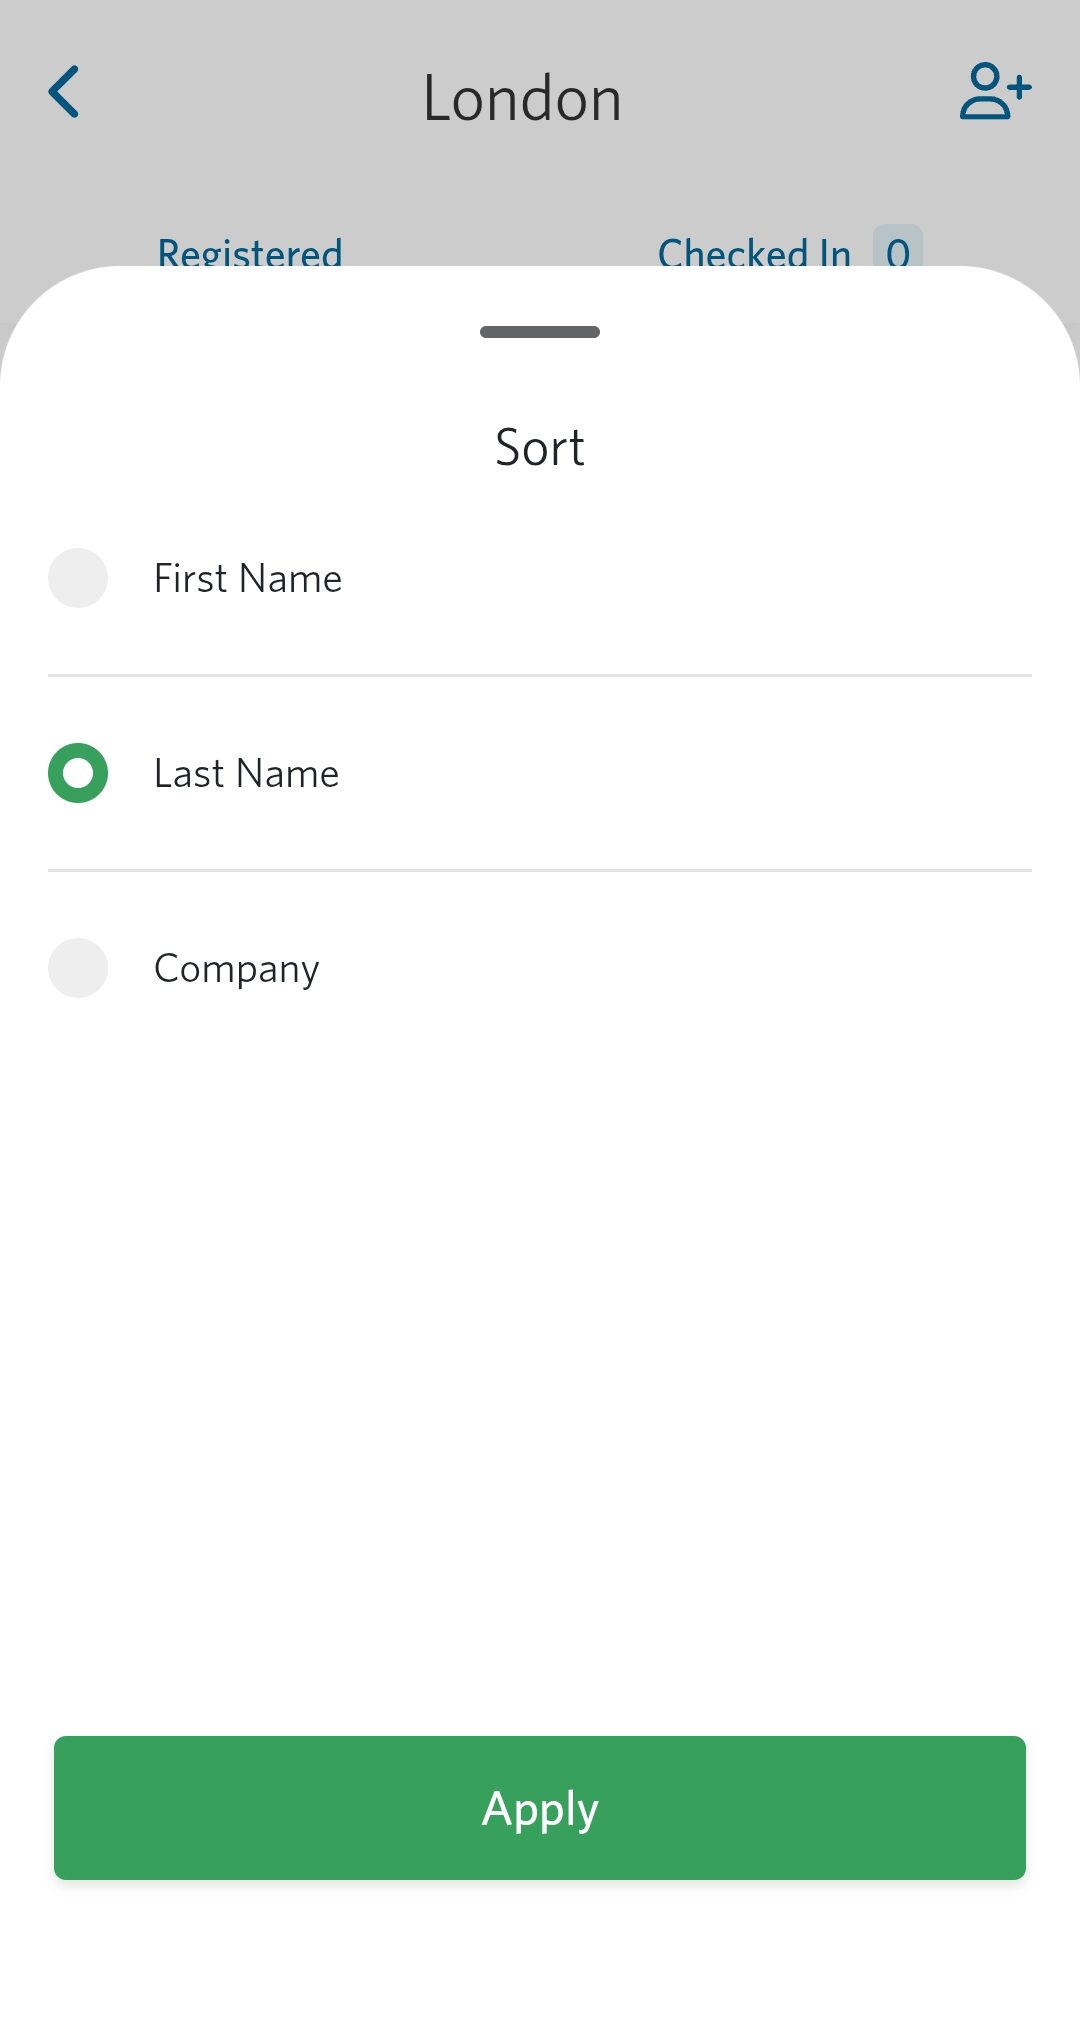This screenshot has height=2024, width=1080.
Task: Switch to the Registered tab
Action: (250, 252)
